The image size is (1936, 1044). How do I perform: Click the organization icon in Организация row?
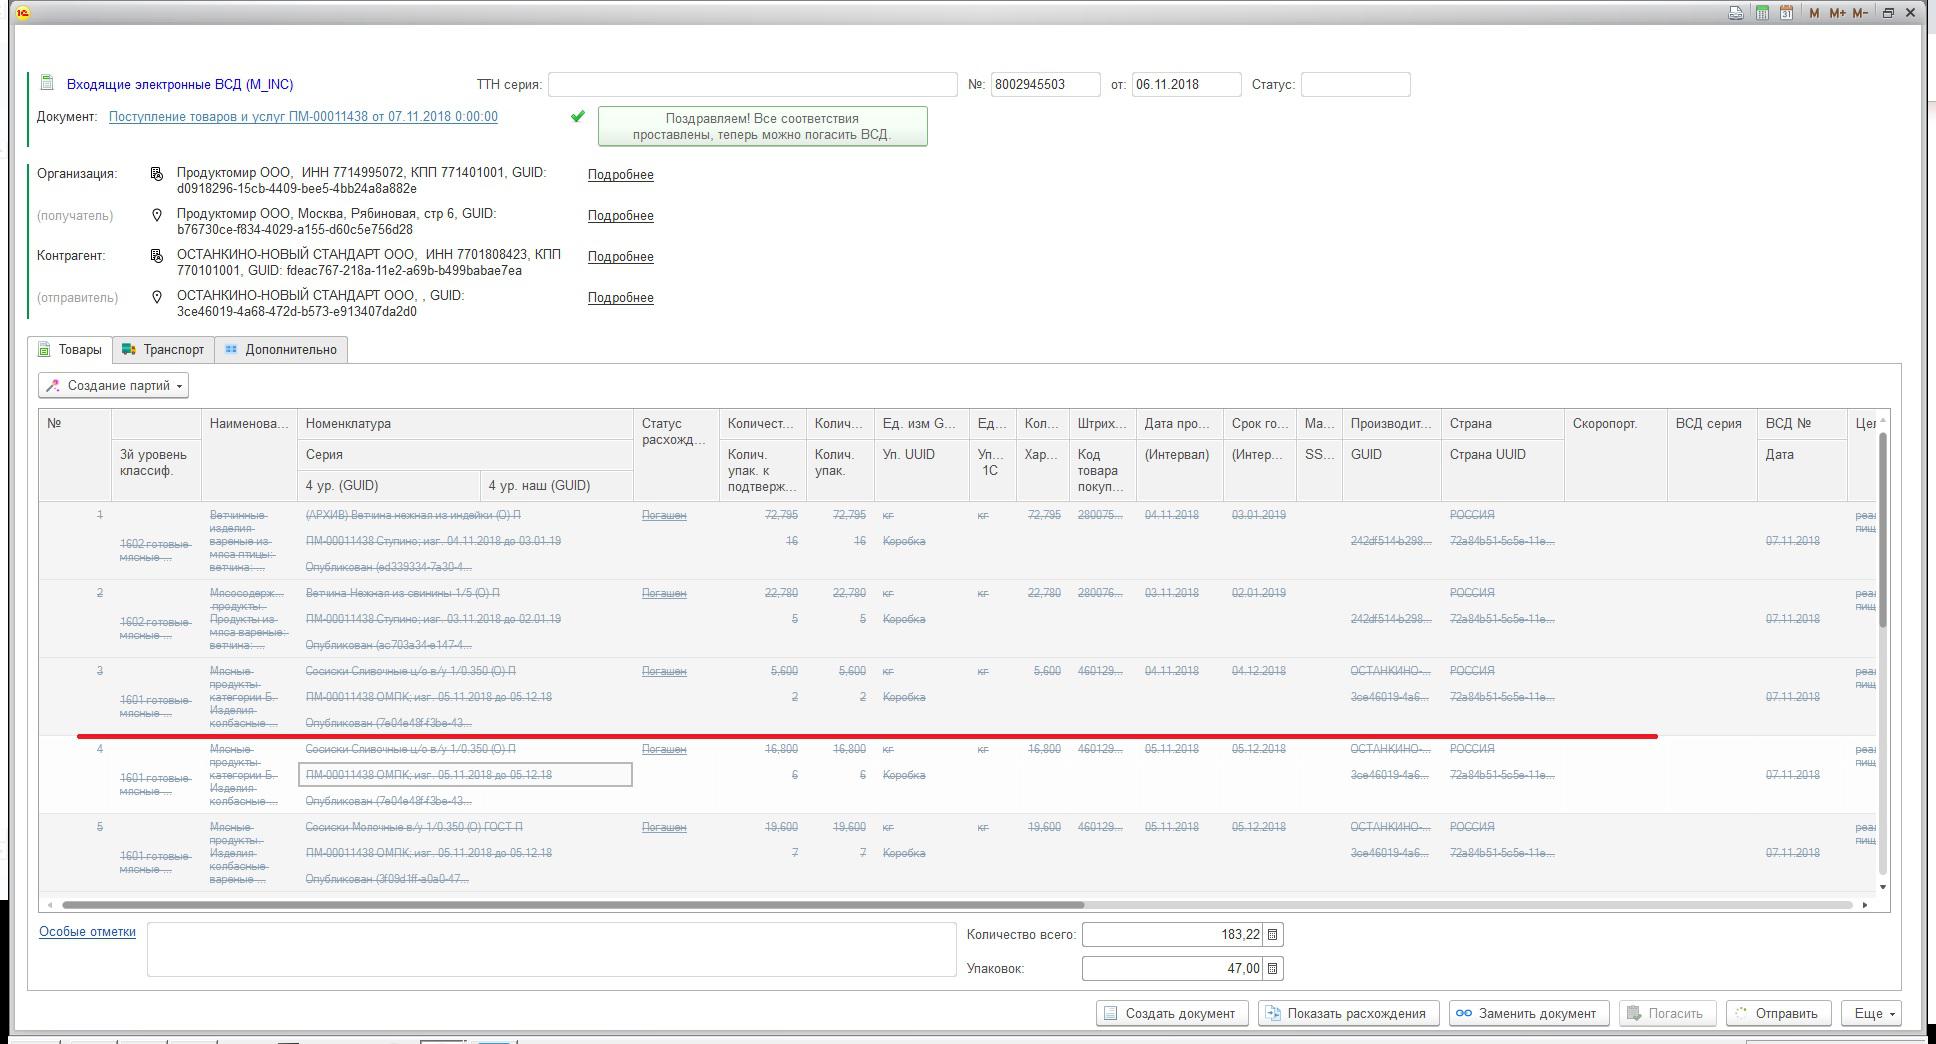tap(156, 174)
